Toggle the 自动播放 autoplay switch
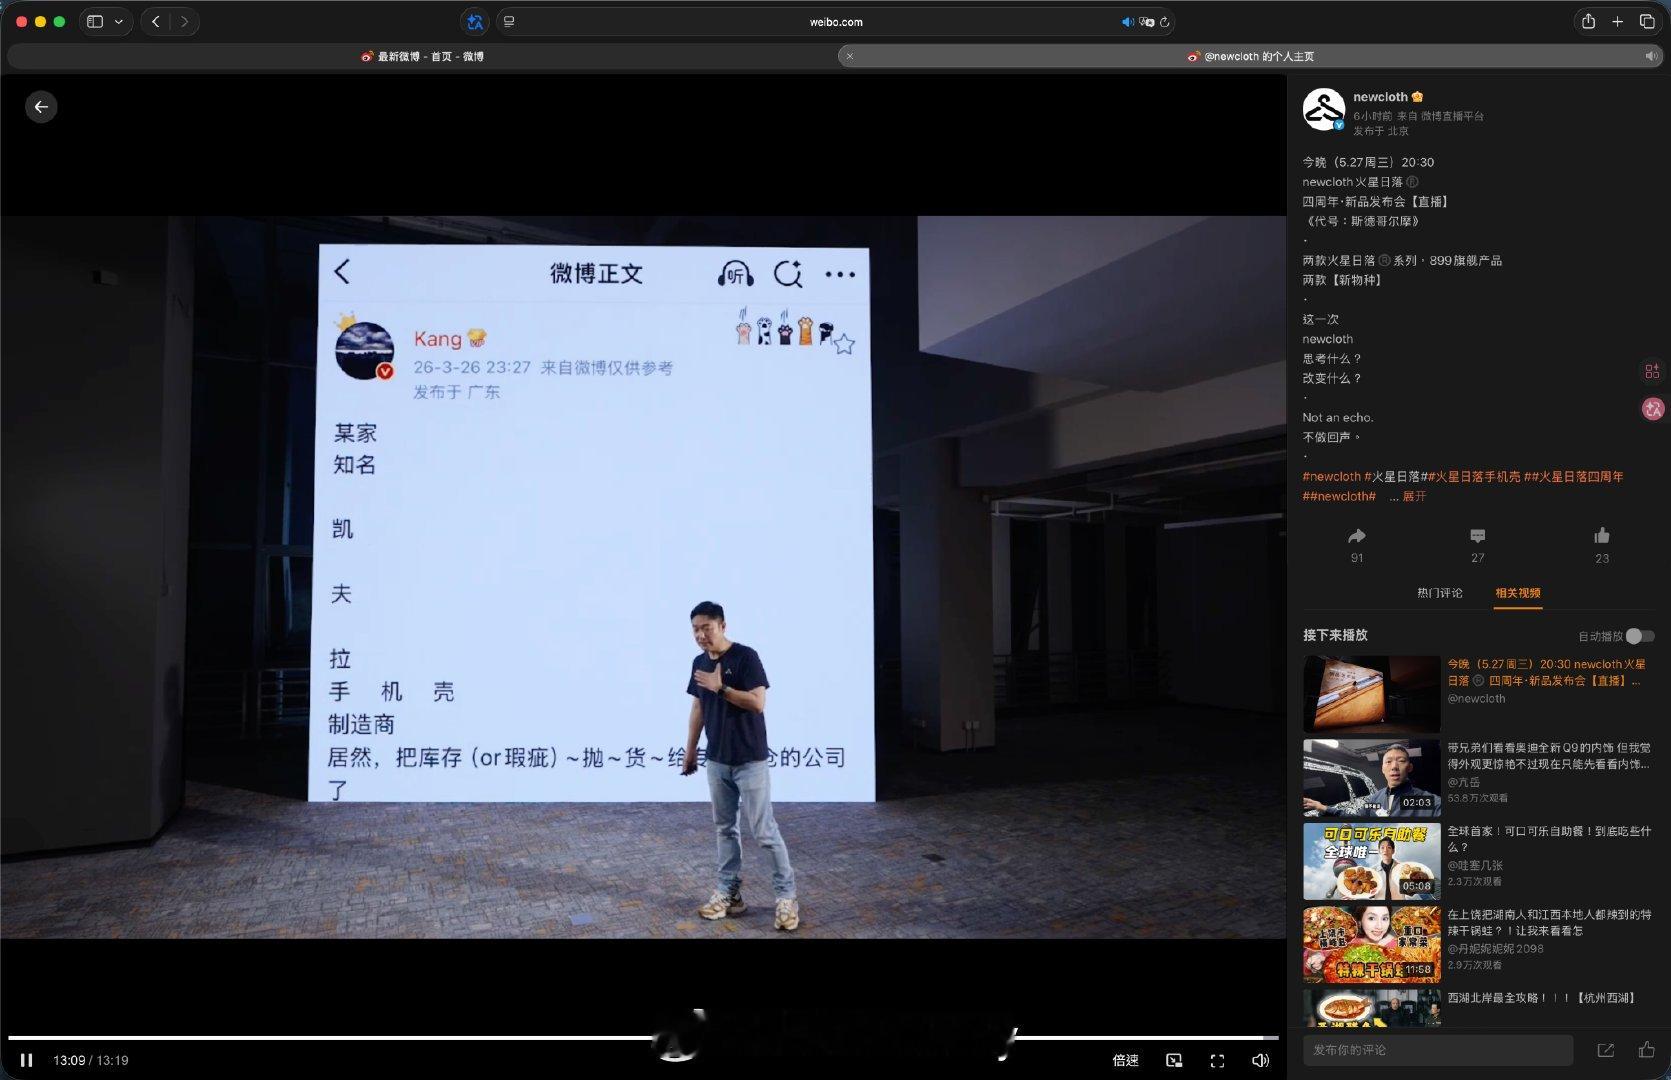Viewport: 1671px width, 1080px height. click(x=1640, y=636)
